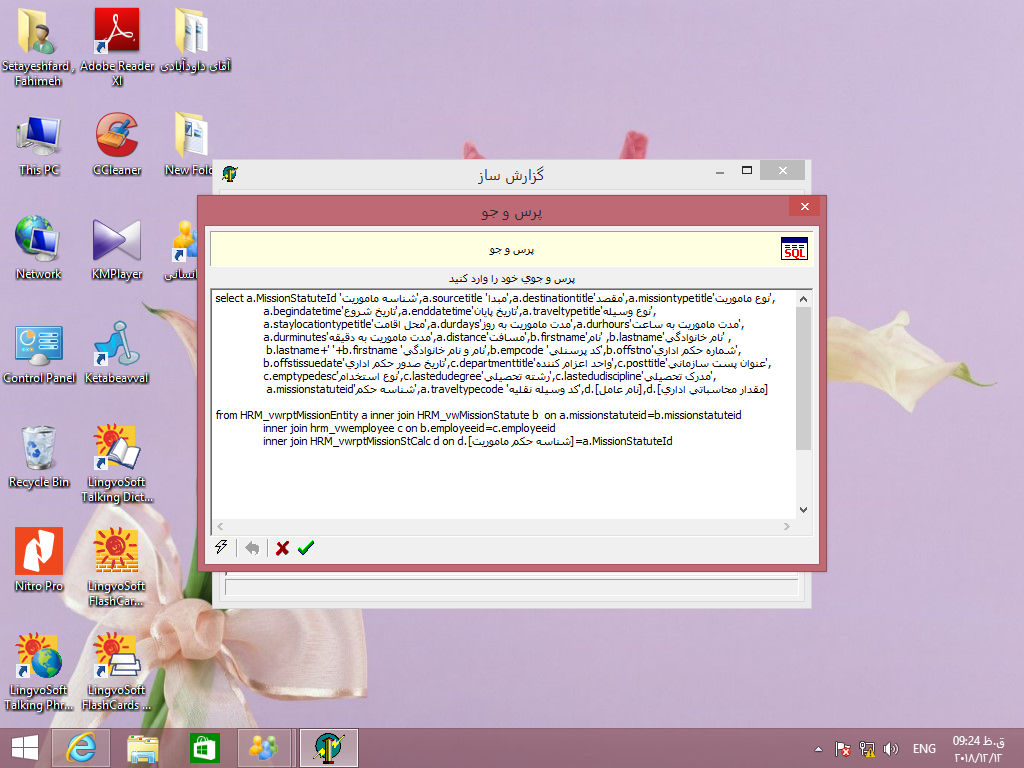Confirm query with the green checkmark icon
1024x768 pixels.
(x=306, y=548)
